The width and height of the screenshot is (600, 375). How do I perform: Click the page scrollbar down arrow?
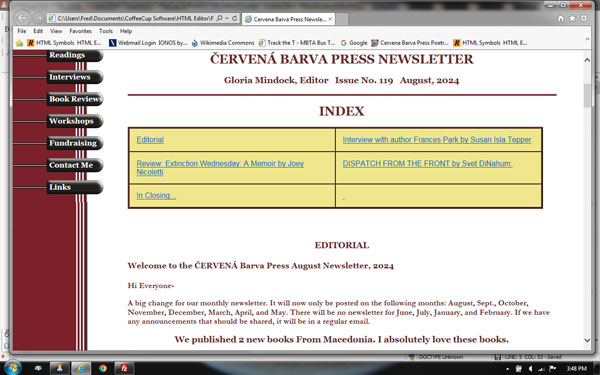[587, 340]
